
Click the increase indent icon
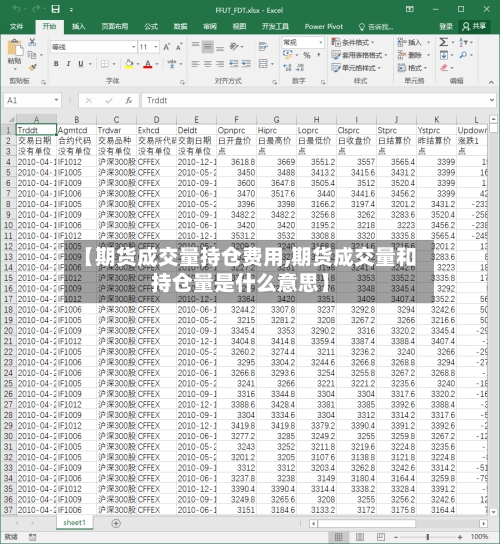246,64
